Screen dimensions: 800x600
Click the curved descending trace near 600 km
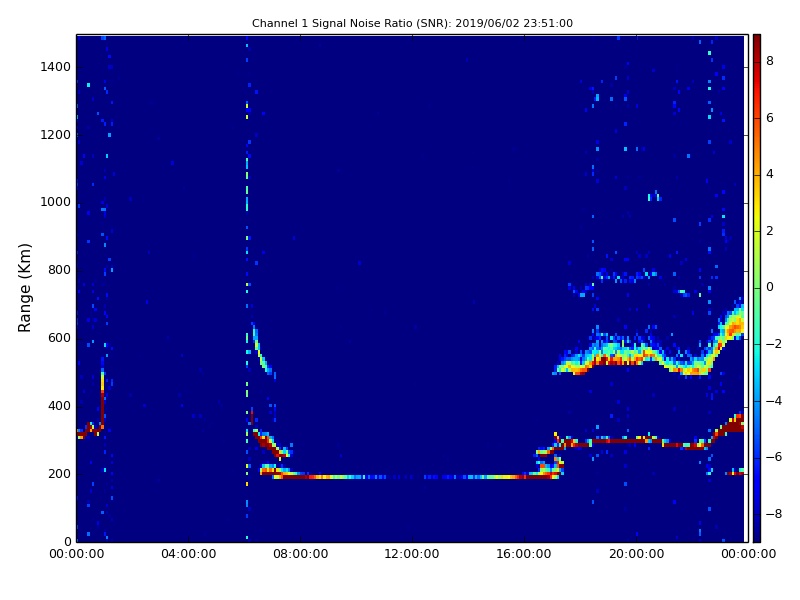pyautogui.click(x=259, y=350)
